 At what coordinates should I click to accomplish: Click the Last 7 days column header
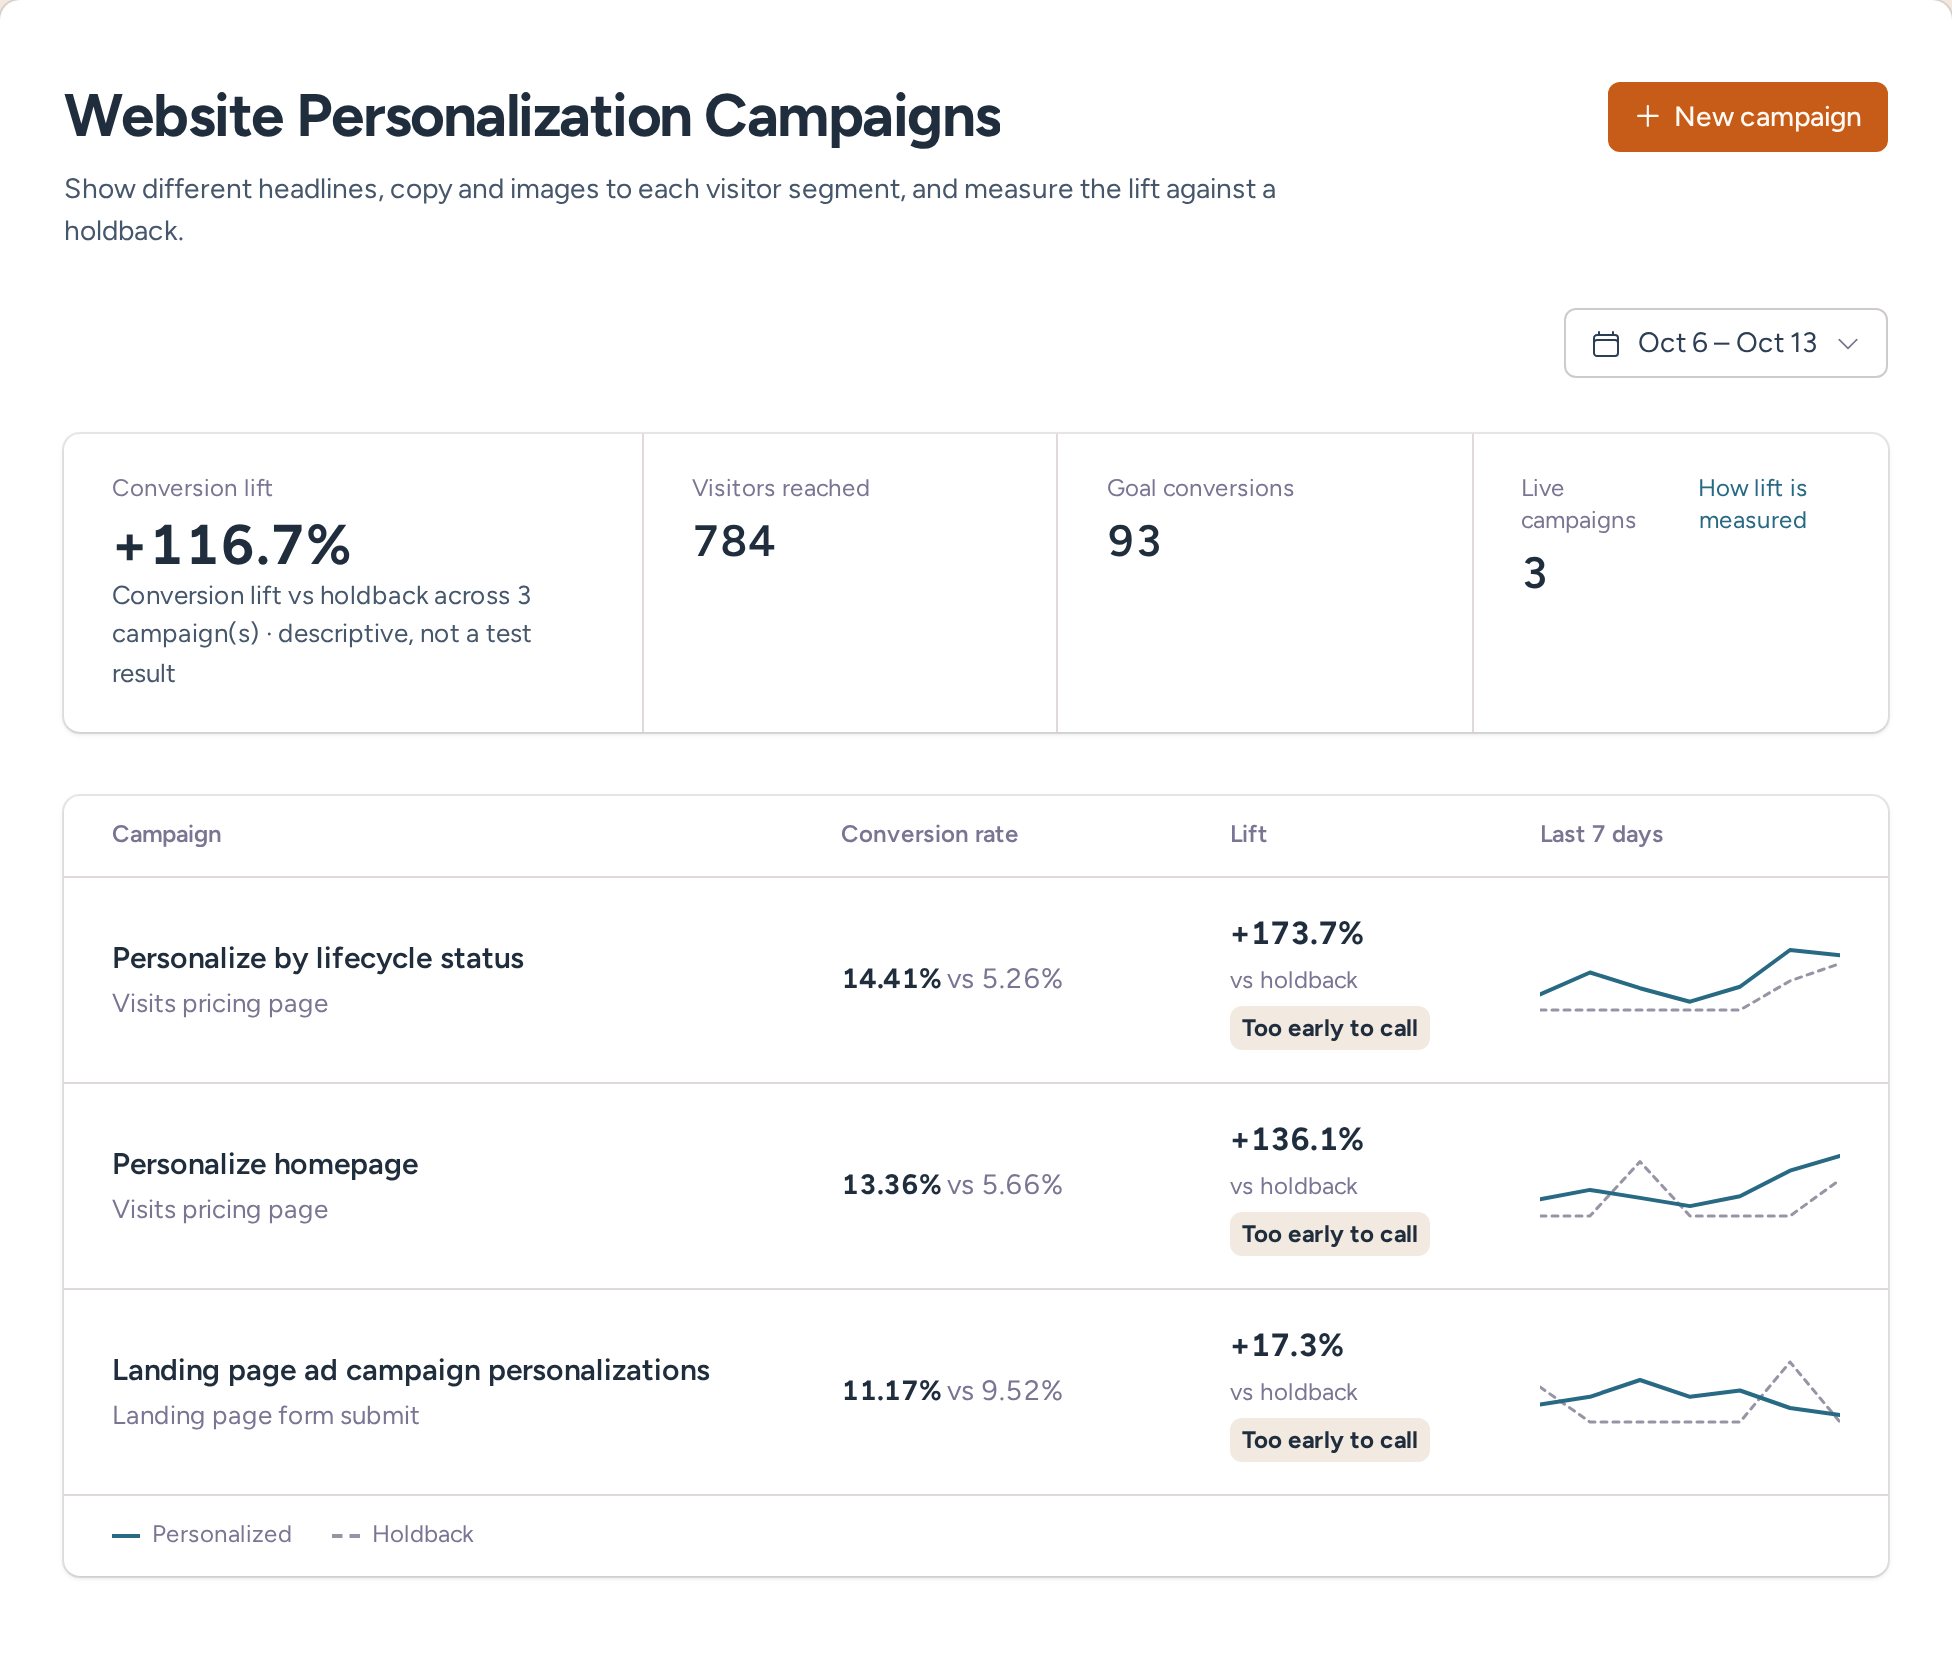(1601, 834)
